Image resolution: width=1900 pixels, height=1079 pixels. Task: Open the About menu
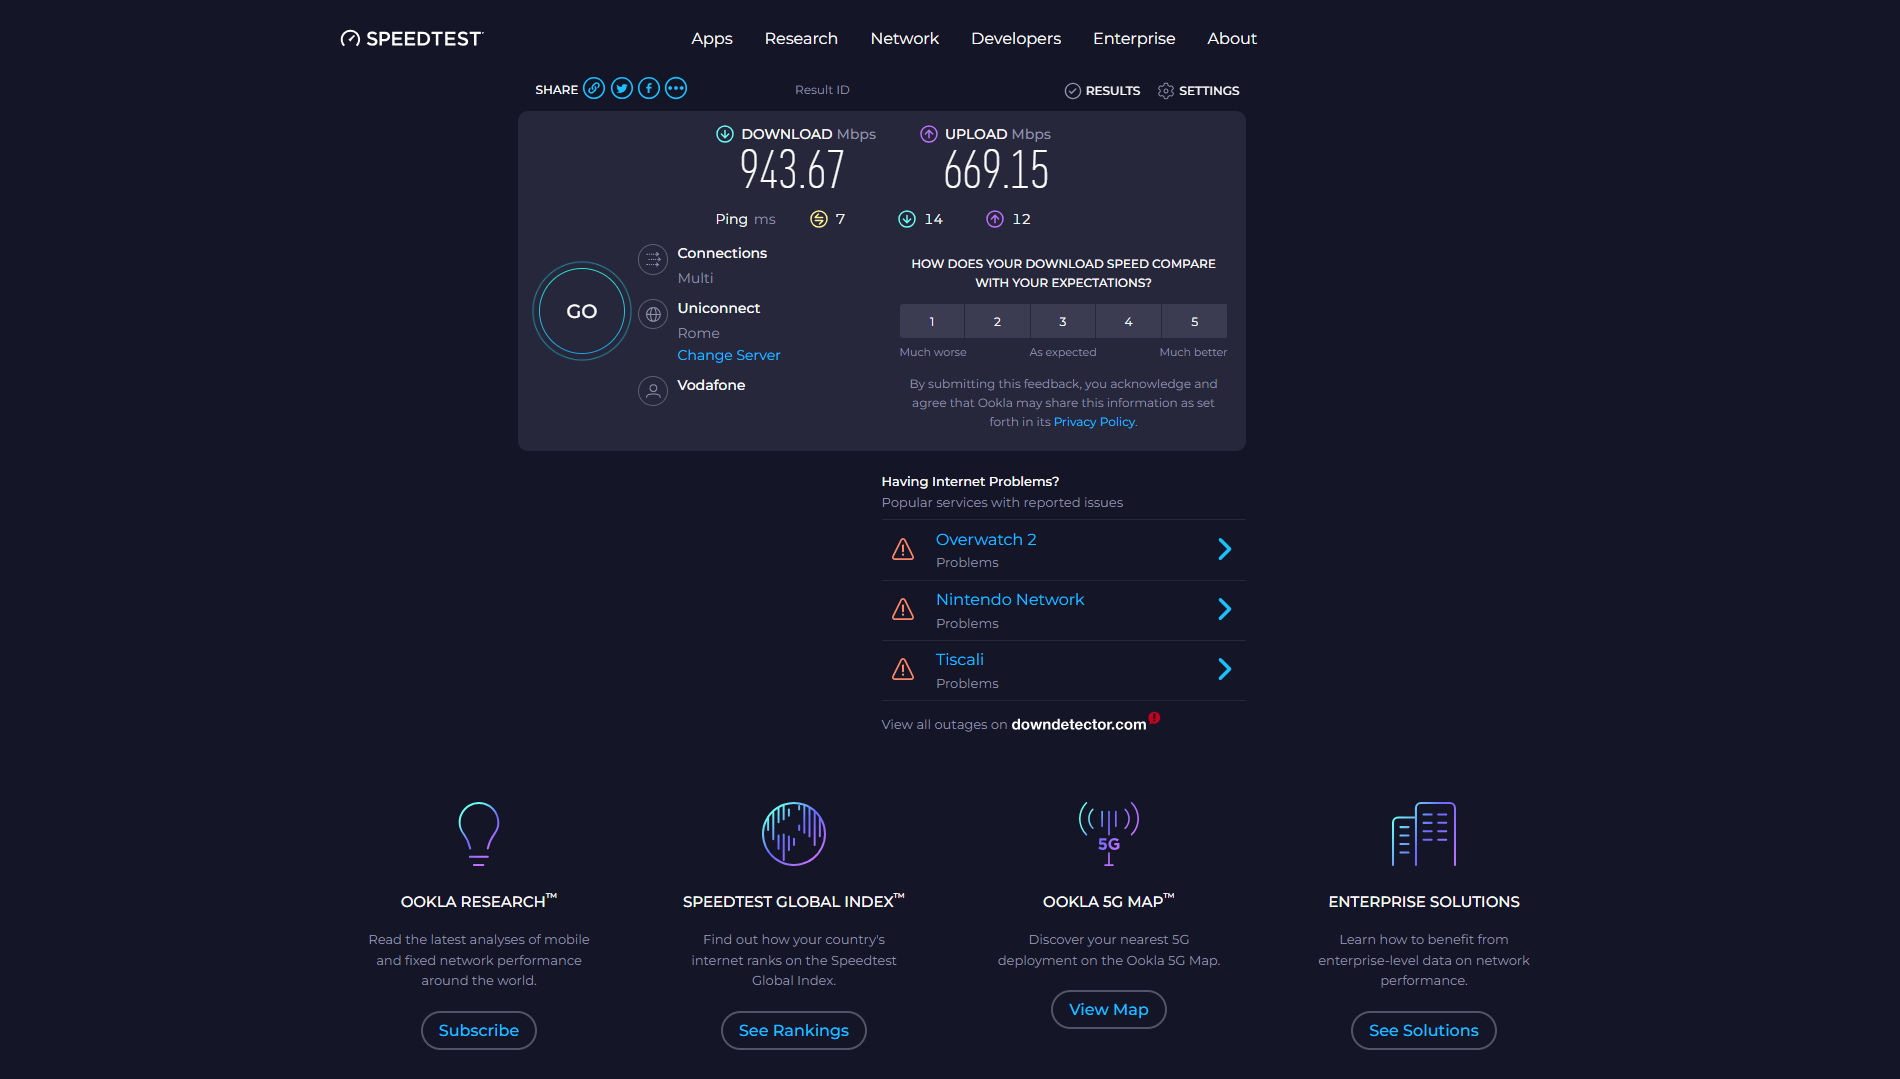click(x=1232, y=38)
